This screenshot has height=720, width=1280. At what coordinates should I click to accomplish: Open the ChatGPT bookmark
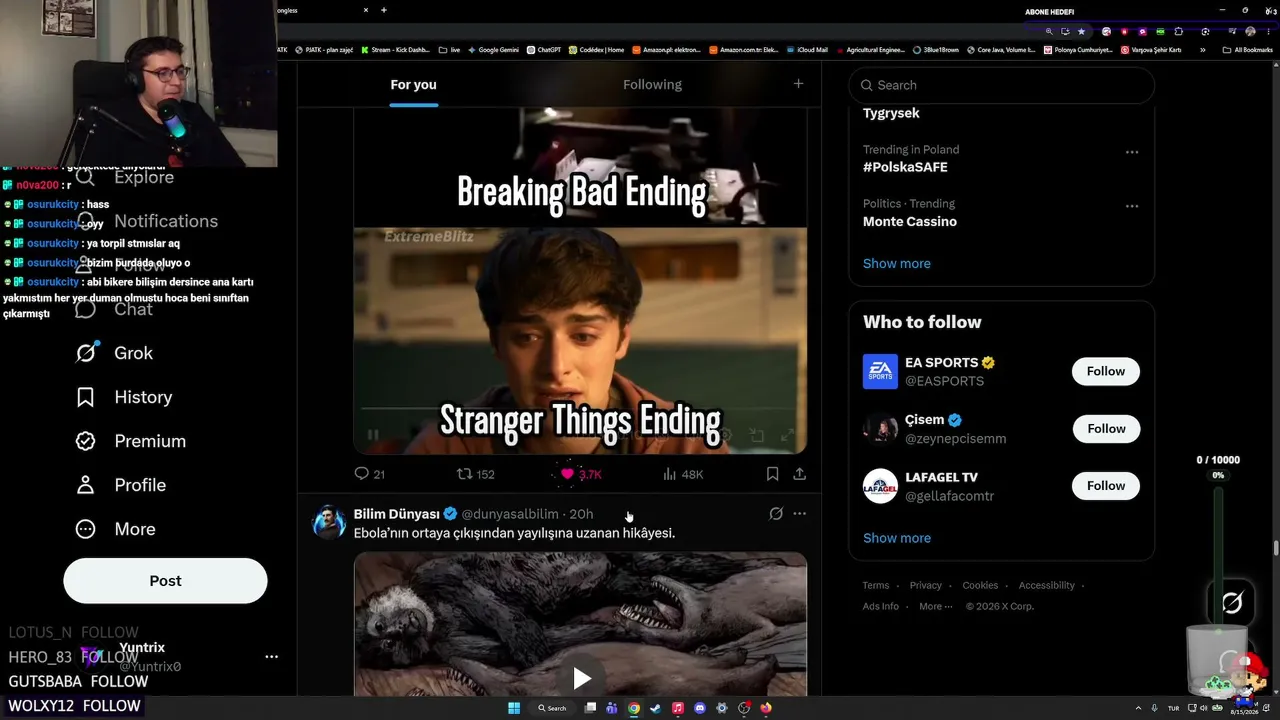point(544,49)
